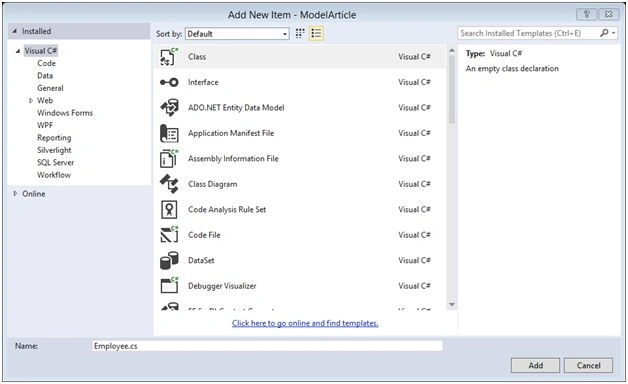This screenshot has width=628, height=384.
Task: Select the Data category
Action: click(x=45, y=76)
